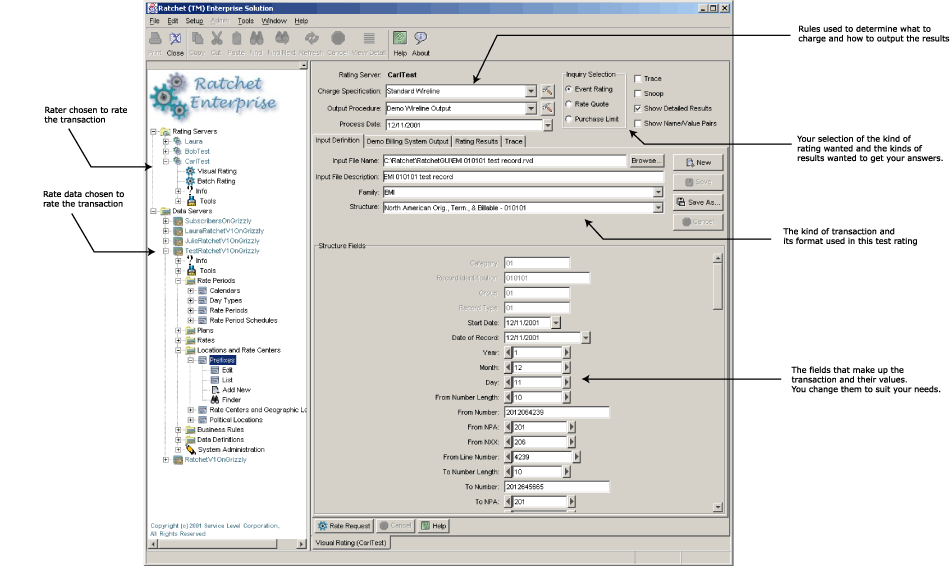Increase the From NPA value
This screenshot has width=950, height=566.
(571, 427)
